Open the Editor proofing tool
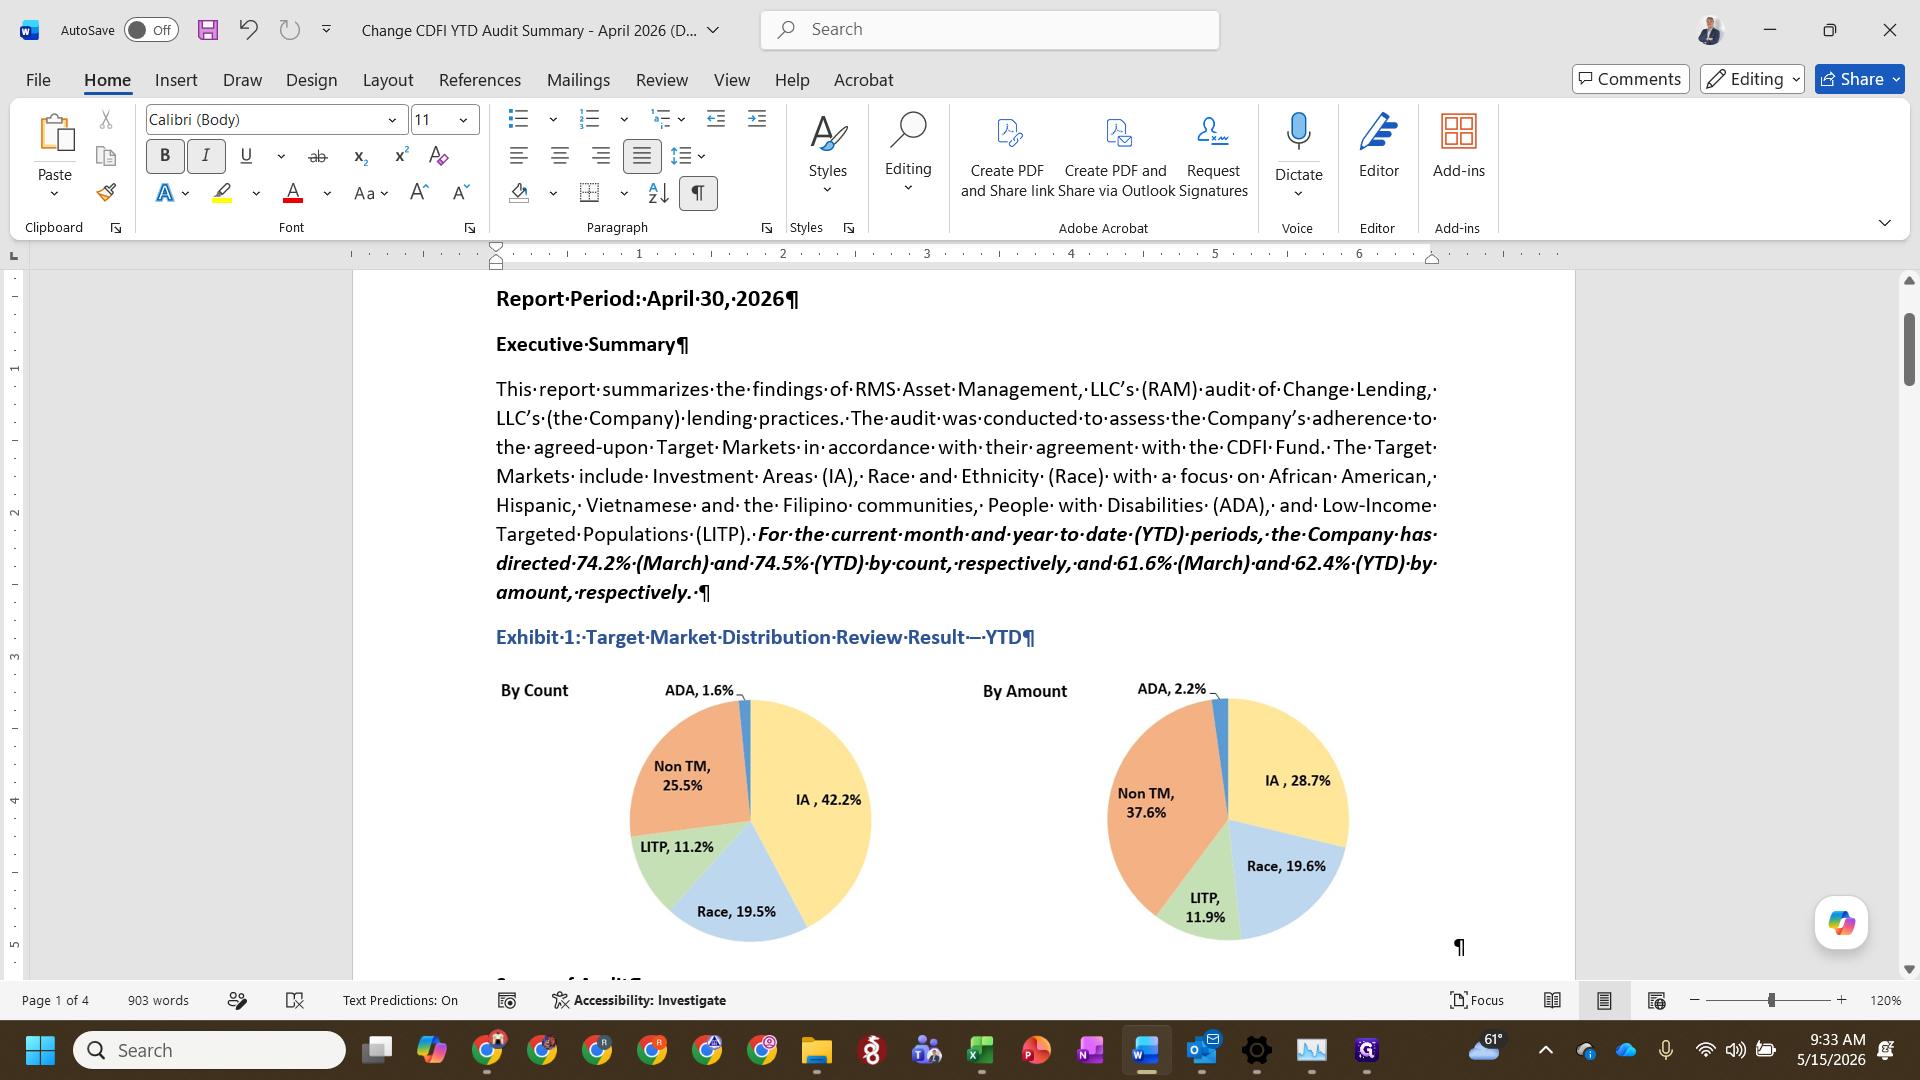 coord(1378,147)
